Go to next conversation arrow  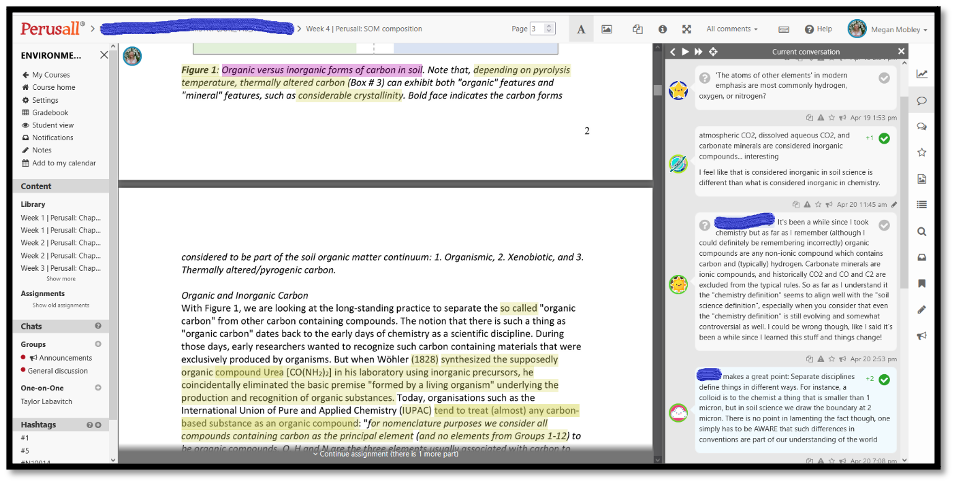pos(686,51)
